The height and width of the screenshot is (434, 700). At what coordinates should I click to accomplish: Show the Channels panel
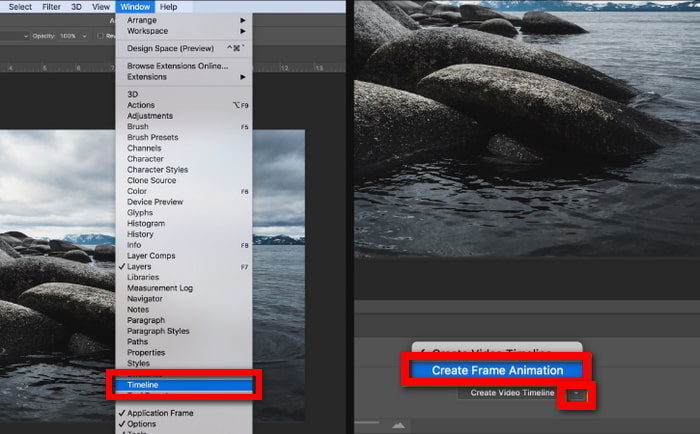[184, 148]
